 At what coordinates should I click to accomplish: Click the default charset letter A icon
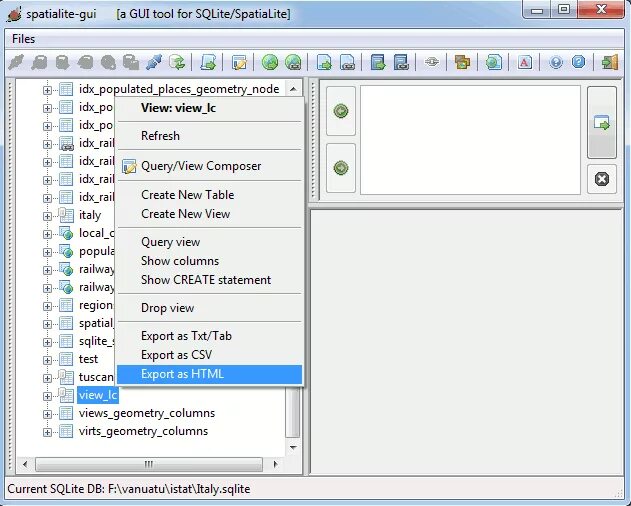tap(524, 62)
